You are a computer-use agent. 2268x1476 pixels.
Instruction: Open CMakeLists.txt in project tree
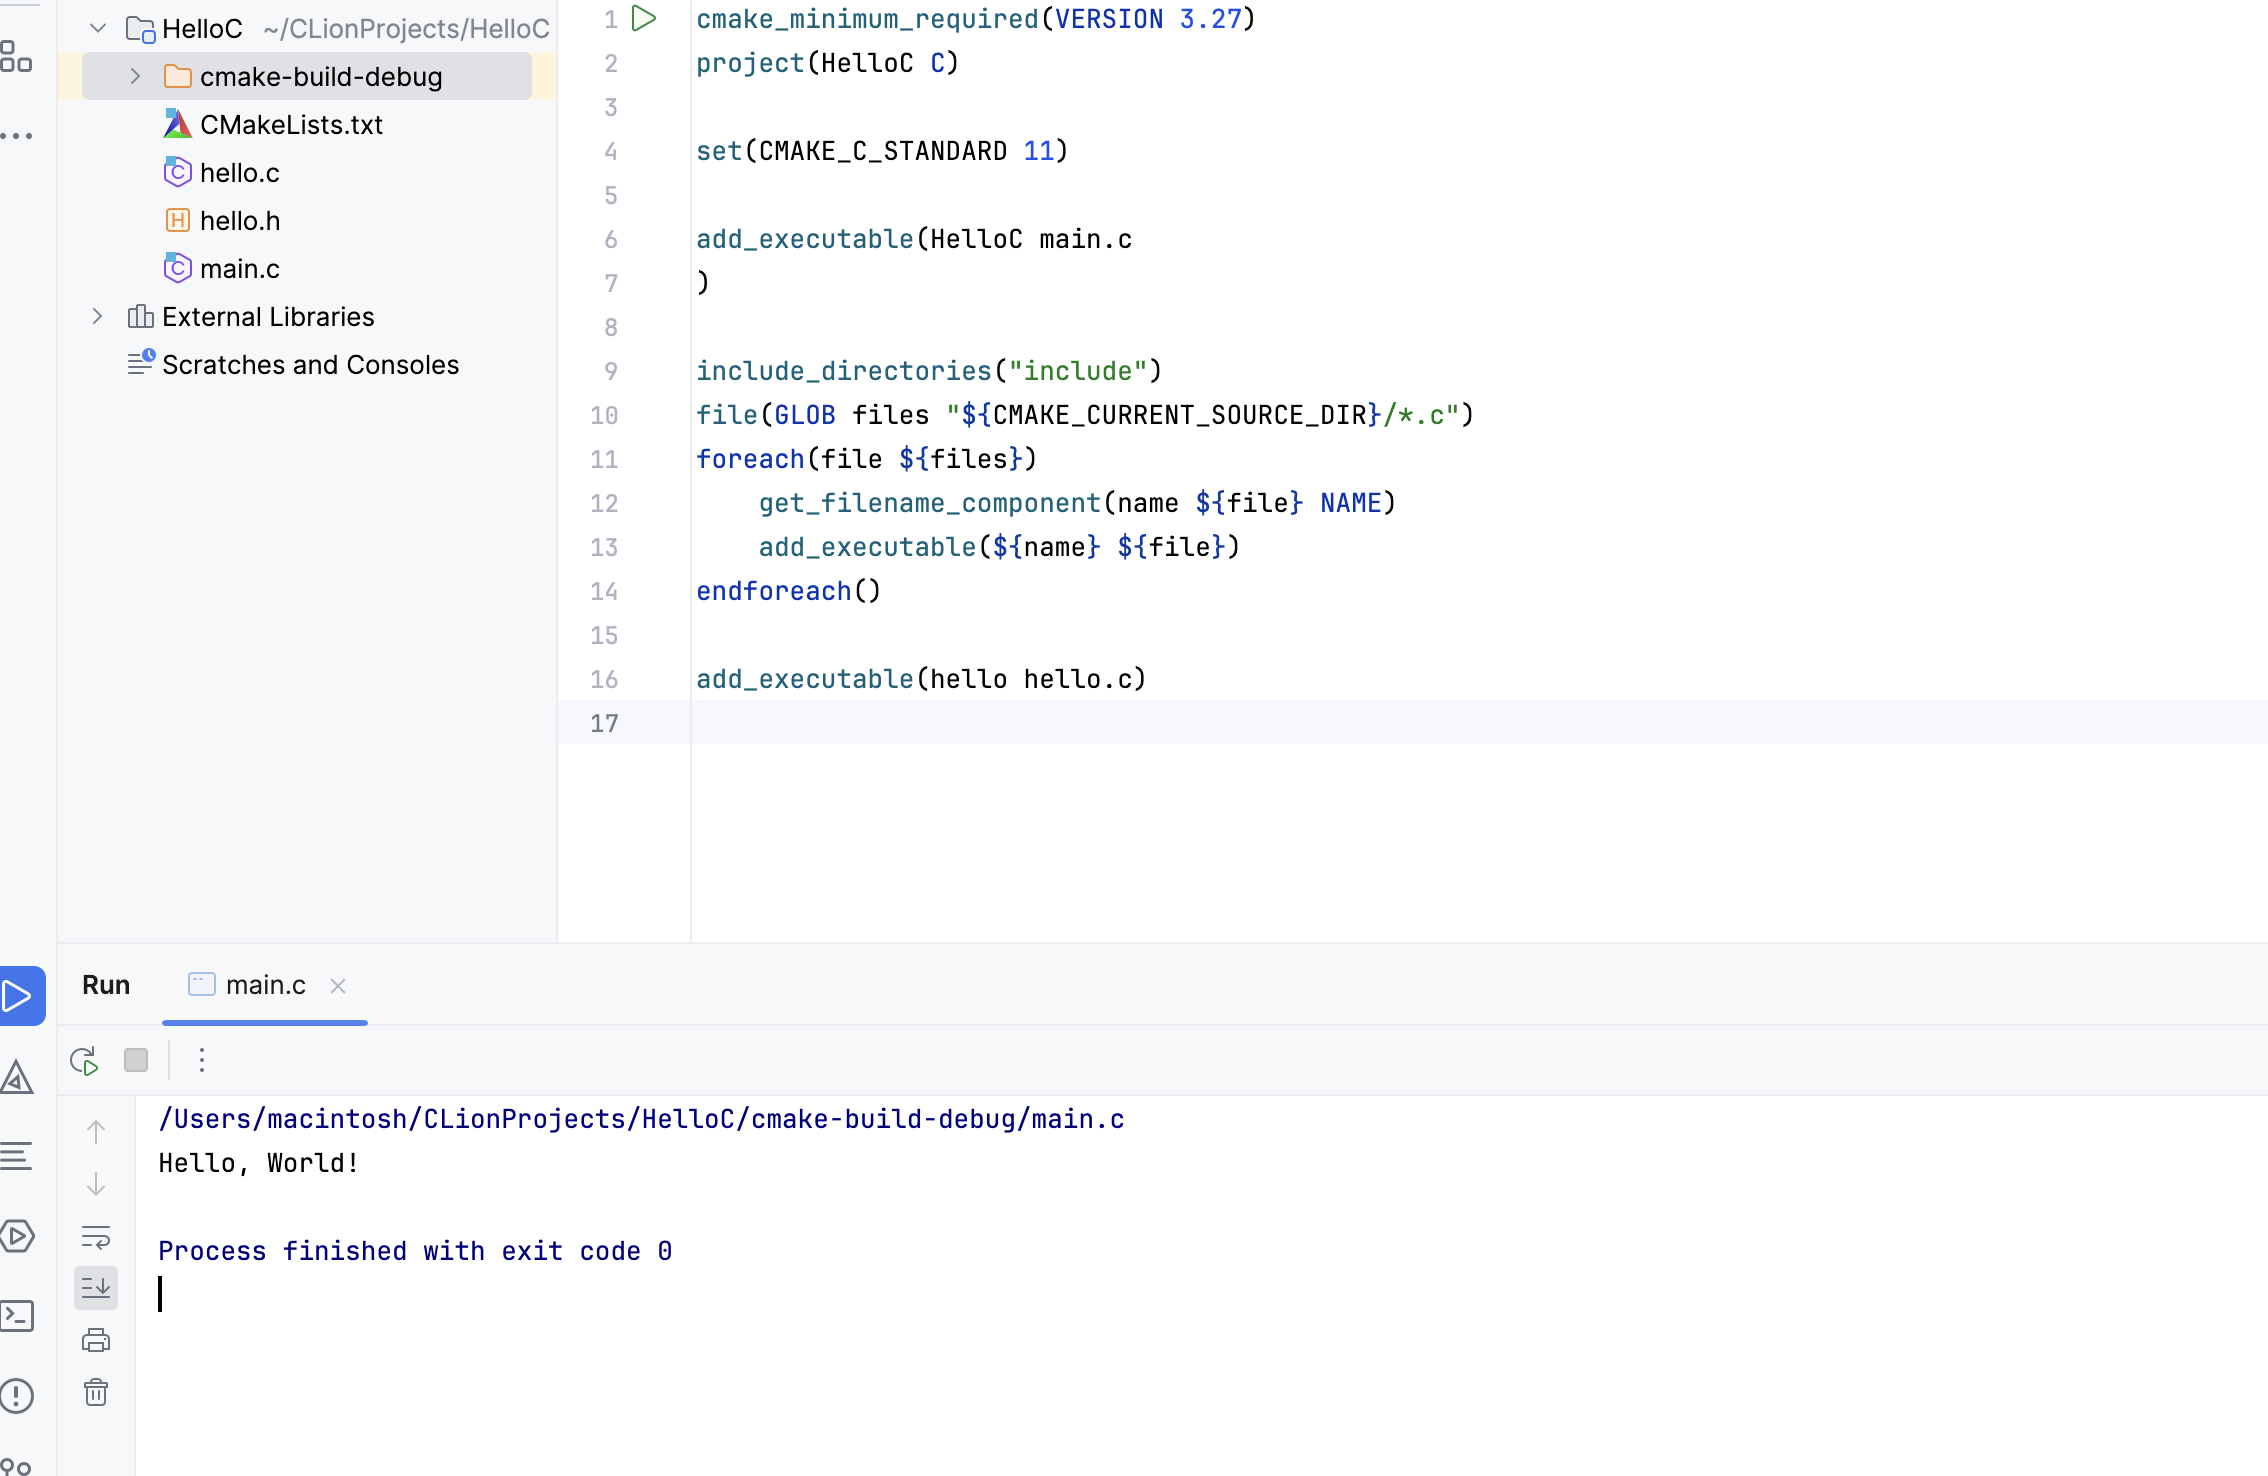pos(291,124)
